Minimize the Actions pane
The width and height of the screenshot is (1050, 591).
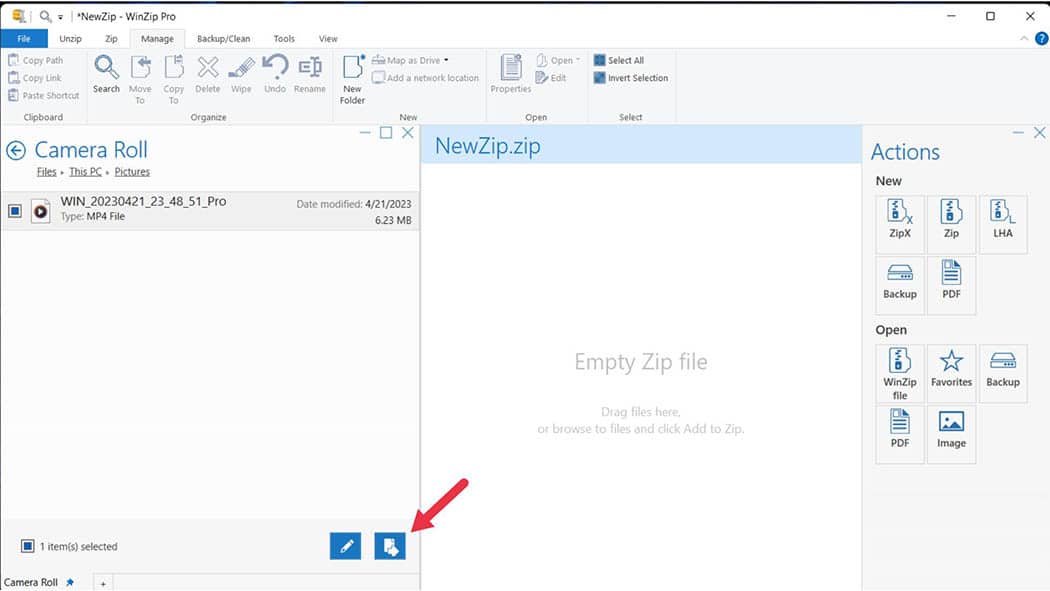pyautogui.click(x=1018, y=133)
